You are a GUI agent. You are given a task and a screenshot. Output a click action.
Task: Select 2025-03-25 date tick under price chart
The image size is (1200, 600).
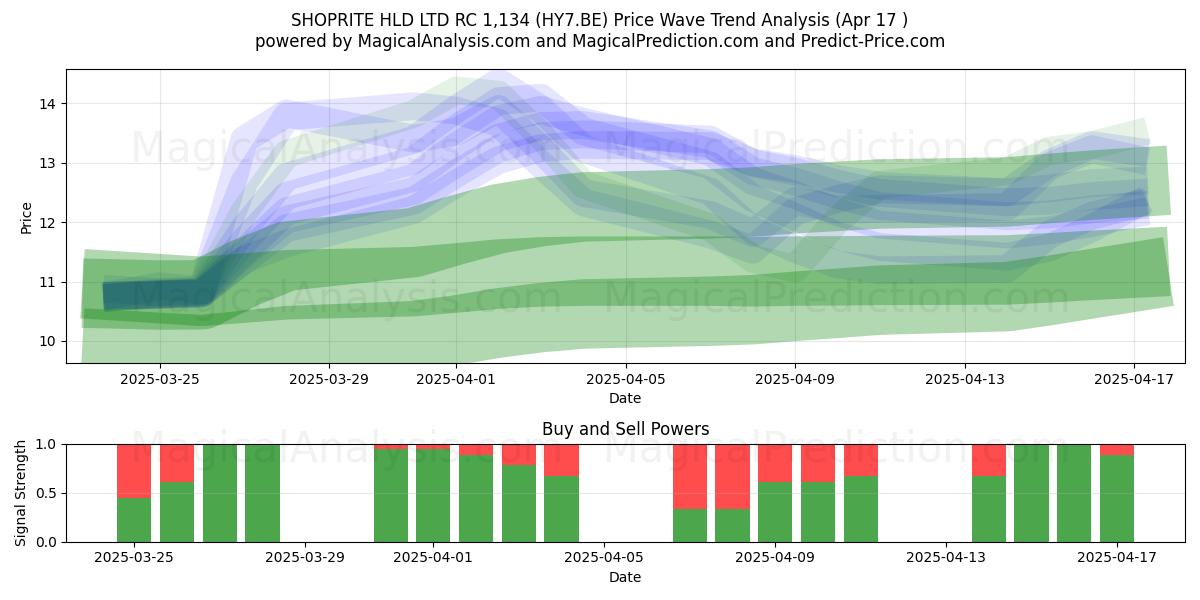coord(160,379)
